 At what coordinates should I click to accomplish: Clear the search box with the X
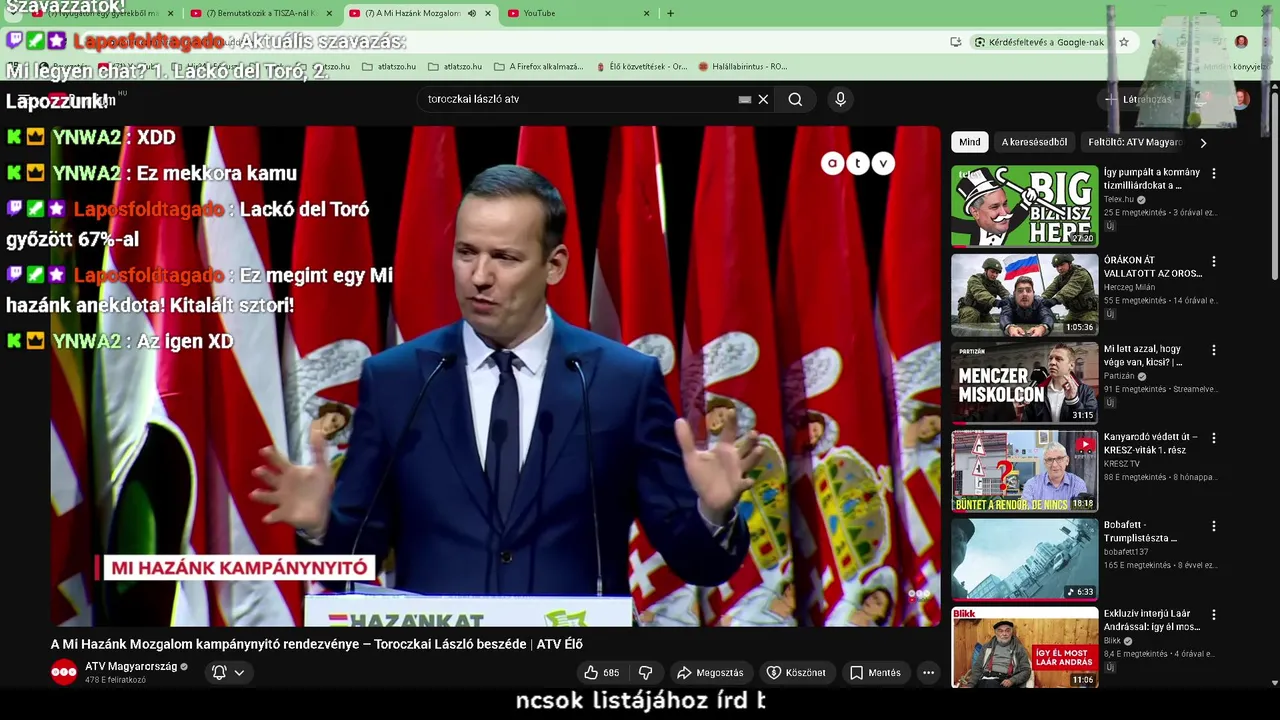pos(763,99)
